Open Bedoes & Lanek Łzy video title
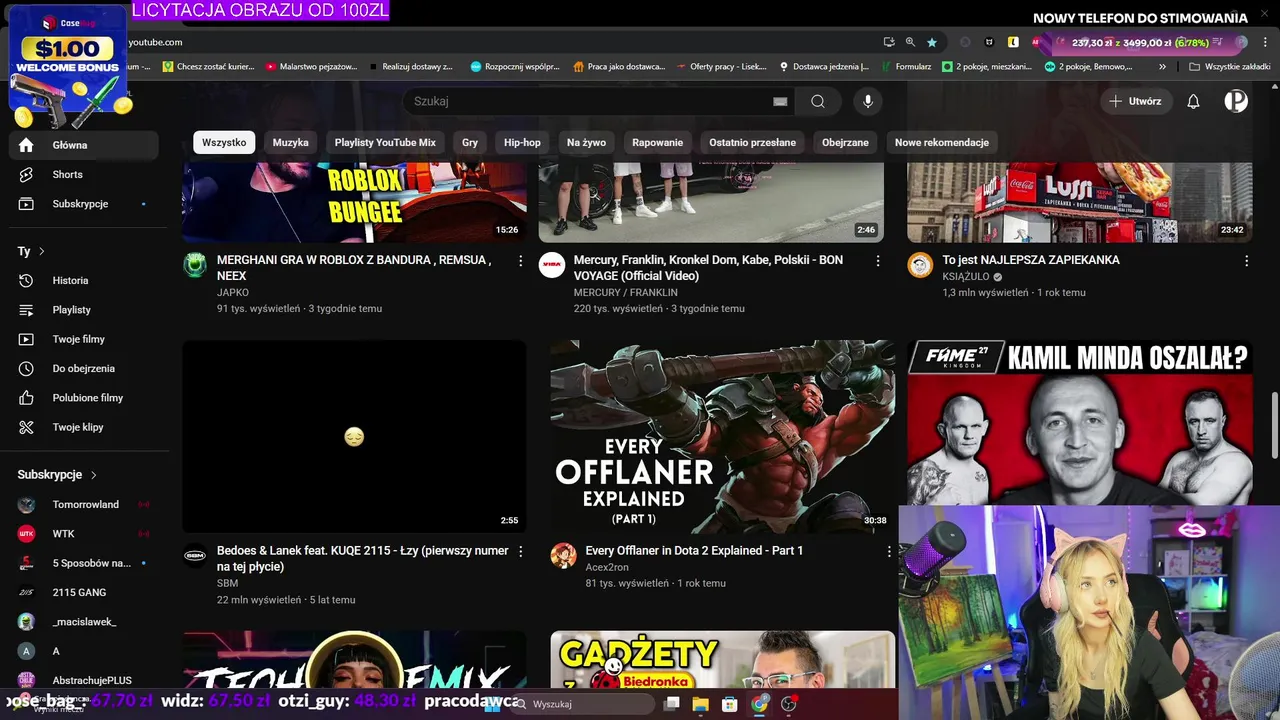The image size is (1280, 720). tap(363, 559)
